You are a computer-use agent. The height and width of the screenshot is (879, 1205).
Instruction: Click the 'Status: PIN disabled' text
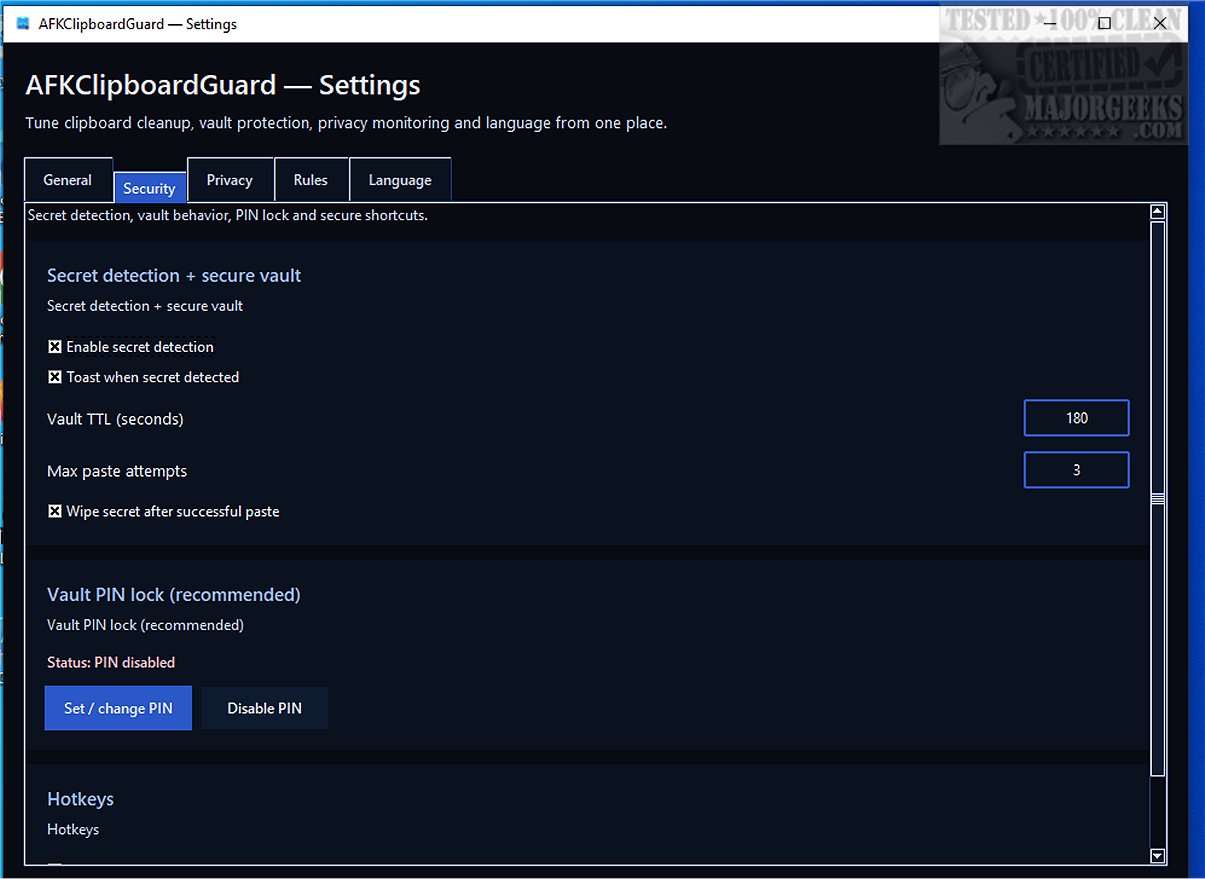pos(111,662)
